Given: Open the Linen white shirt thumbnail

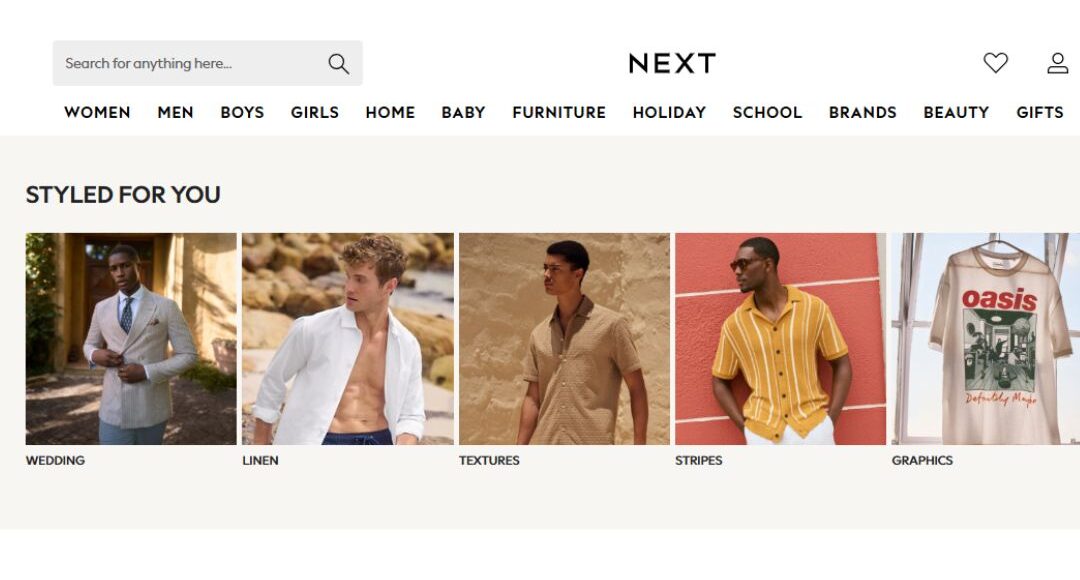Looking at the screenshot, I should tap(348, 339).
